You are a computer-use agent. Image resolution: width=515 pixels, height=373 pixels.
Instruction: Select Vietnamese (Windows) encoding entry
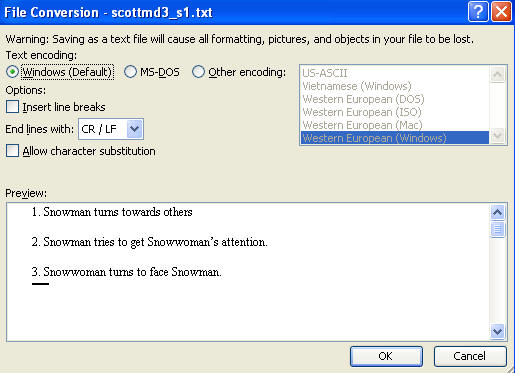point(395,86)
